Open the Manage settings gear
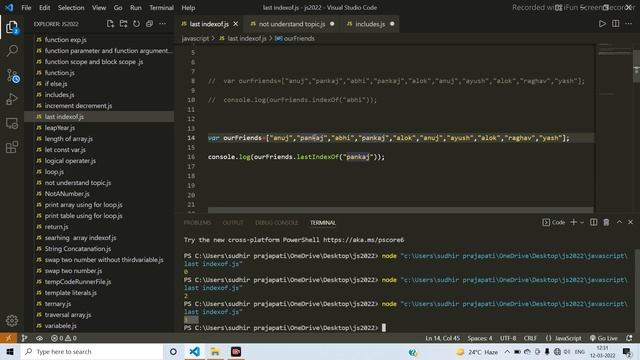The image size is (640, 360). (x=12, y=320)
